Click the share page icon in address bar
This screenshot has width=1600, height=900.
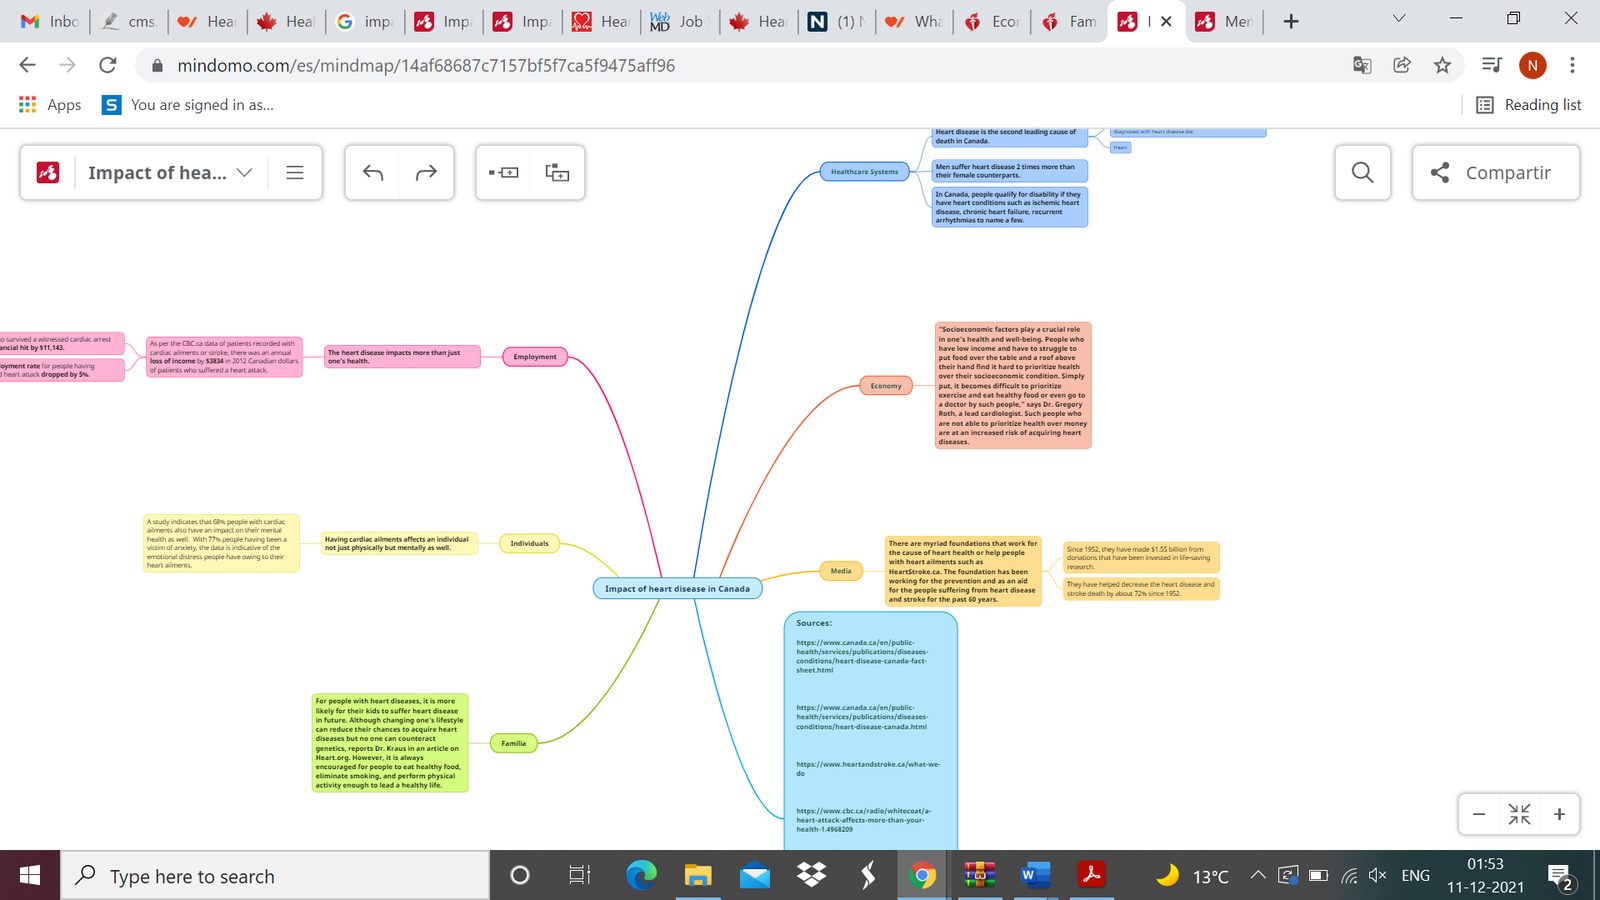click(x=1402, y=65)
